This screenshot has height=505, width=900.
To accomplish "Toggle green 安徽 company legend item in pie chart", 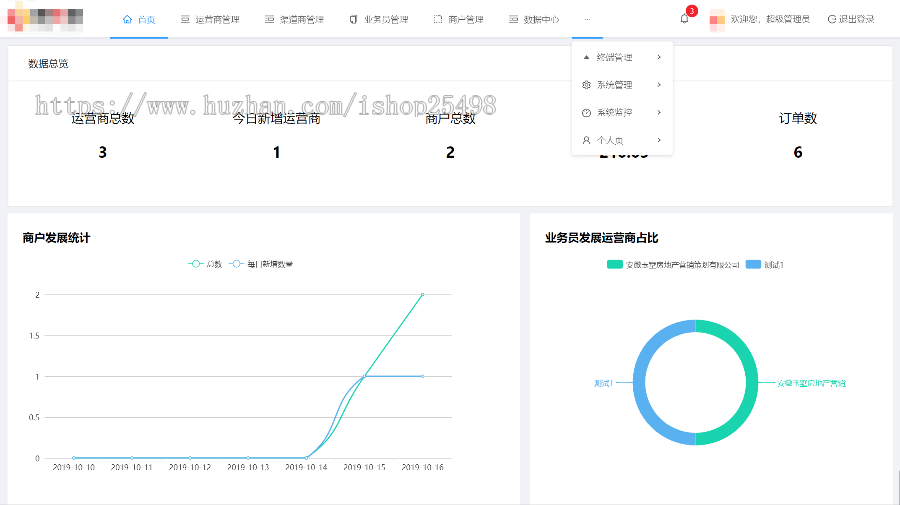I will (x=673, y=265).
